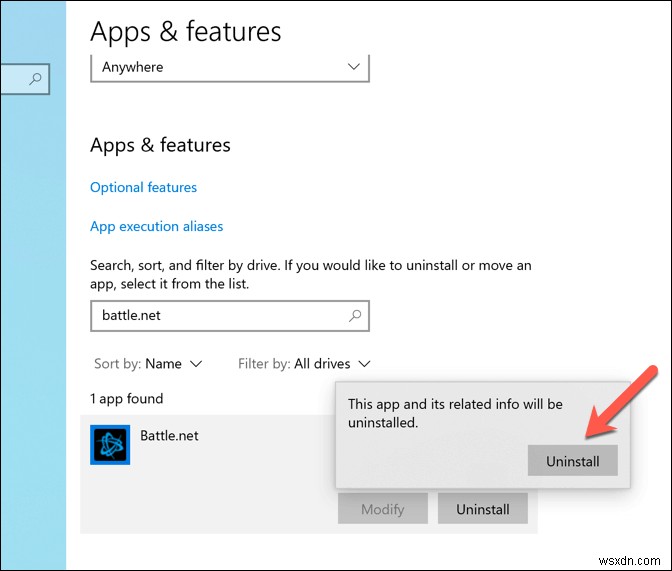Expand the Anywhere dropdown chevron

(353, 66)
